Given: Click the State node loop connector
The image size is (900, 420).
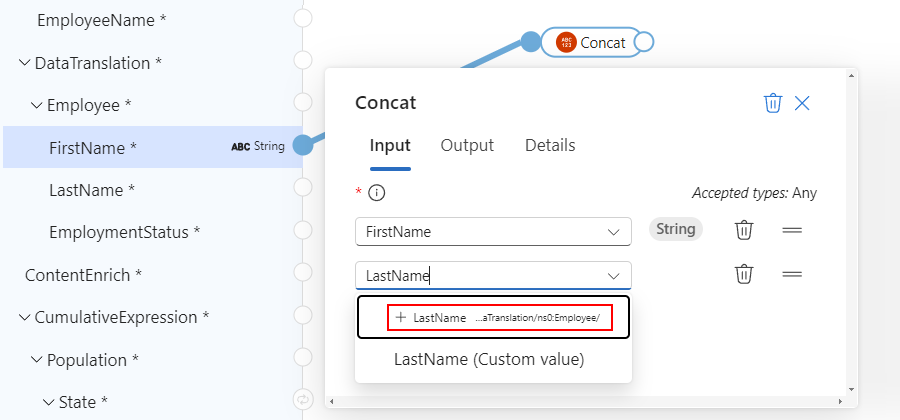Looking at the screenshot, I should pyautogui.click(x=302, y=401).
